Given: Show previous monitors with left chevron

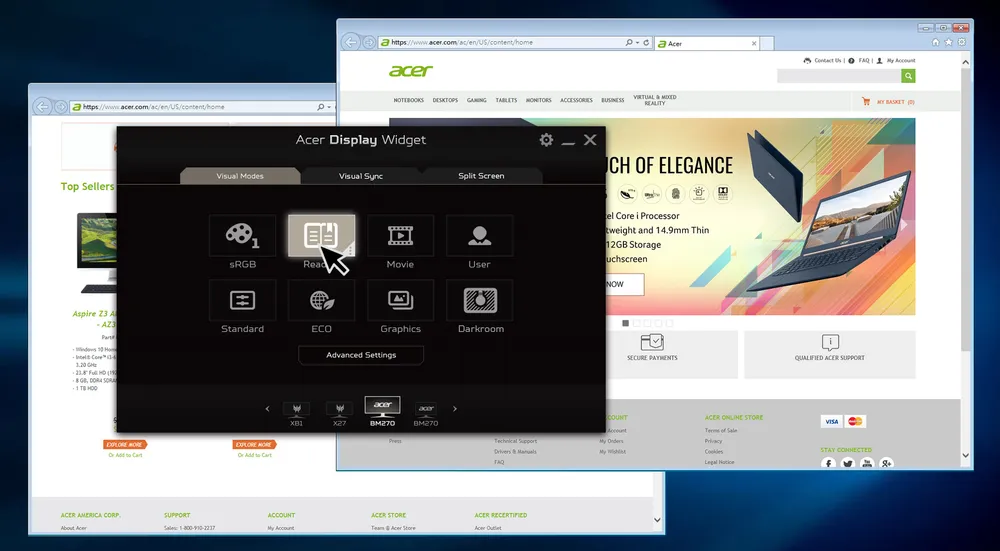Looking at the screenshot, I should pyautogui.click(x=267, y=409).
